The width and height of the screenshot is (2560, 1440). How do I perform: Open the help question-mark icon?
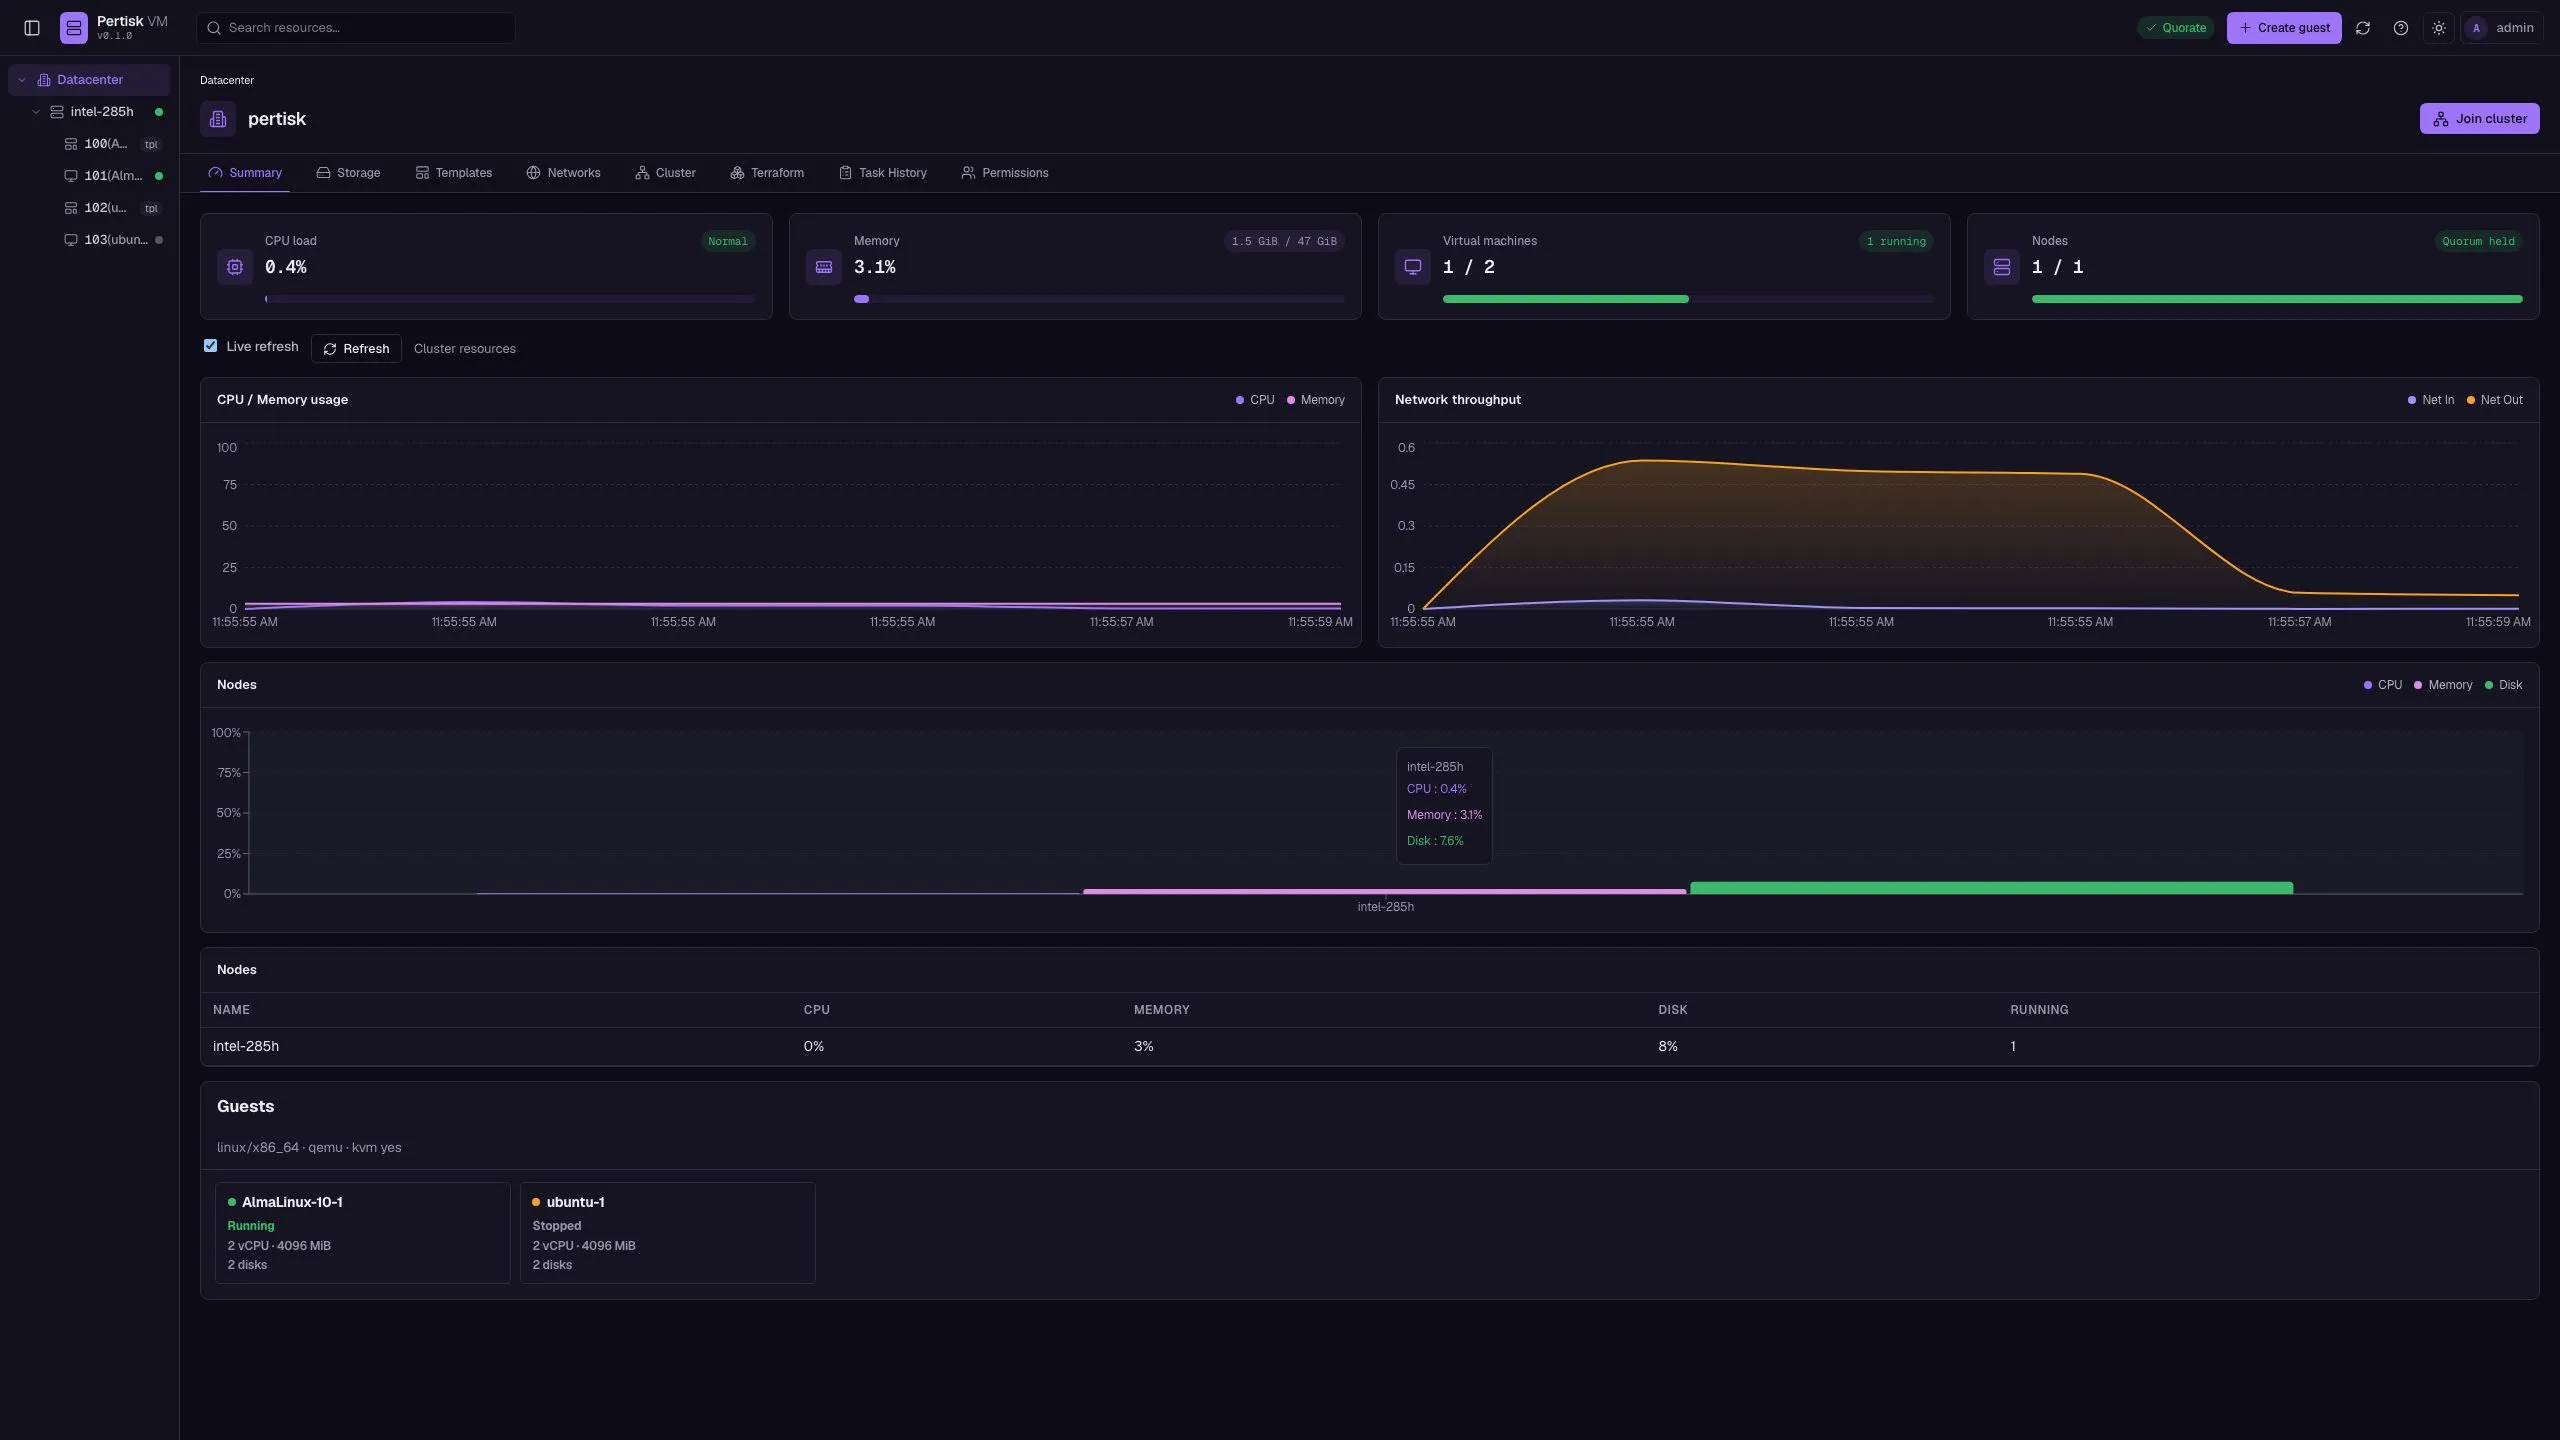pyautogui.click(x=2401, y=28)
